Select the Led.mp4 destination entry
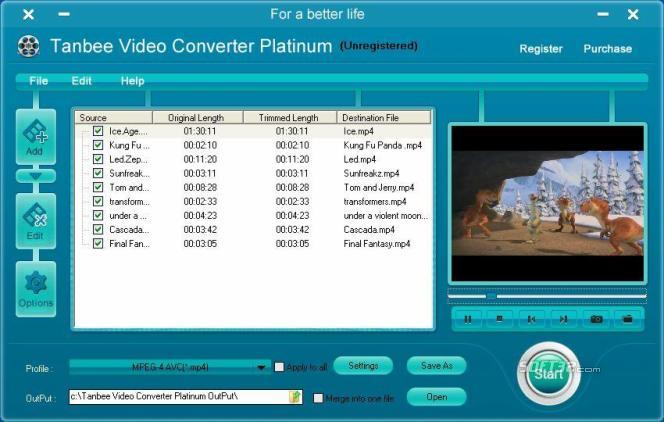 (x=360, y=160)
